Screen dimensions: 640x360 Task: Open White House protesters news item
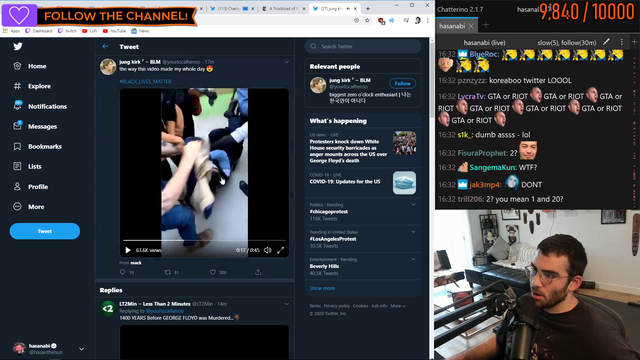(x=363, y=148)
